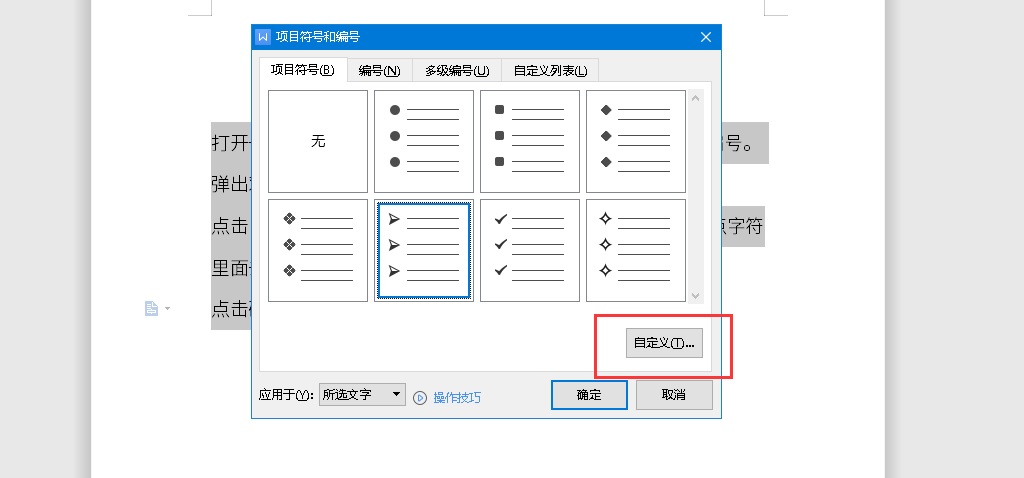Click the document icon in left margin

pos(152,309)
